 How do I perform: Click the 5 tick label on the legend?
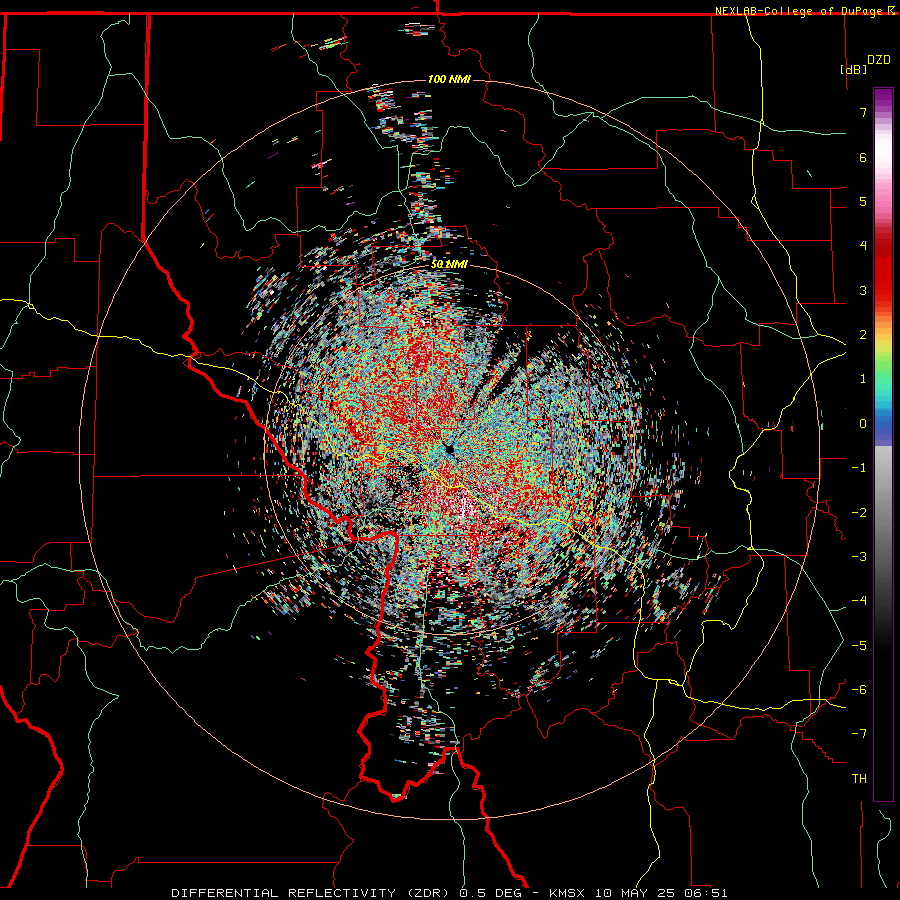click(x=863, y=201)
